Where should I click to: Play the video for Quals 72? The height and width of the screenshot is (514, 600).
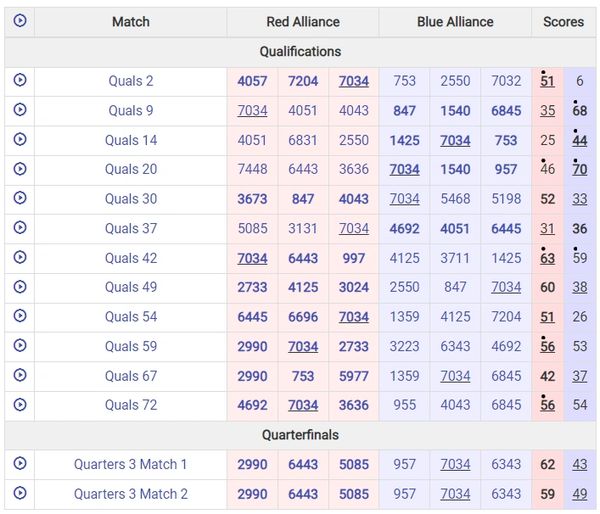point(19,405)
